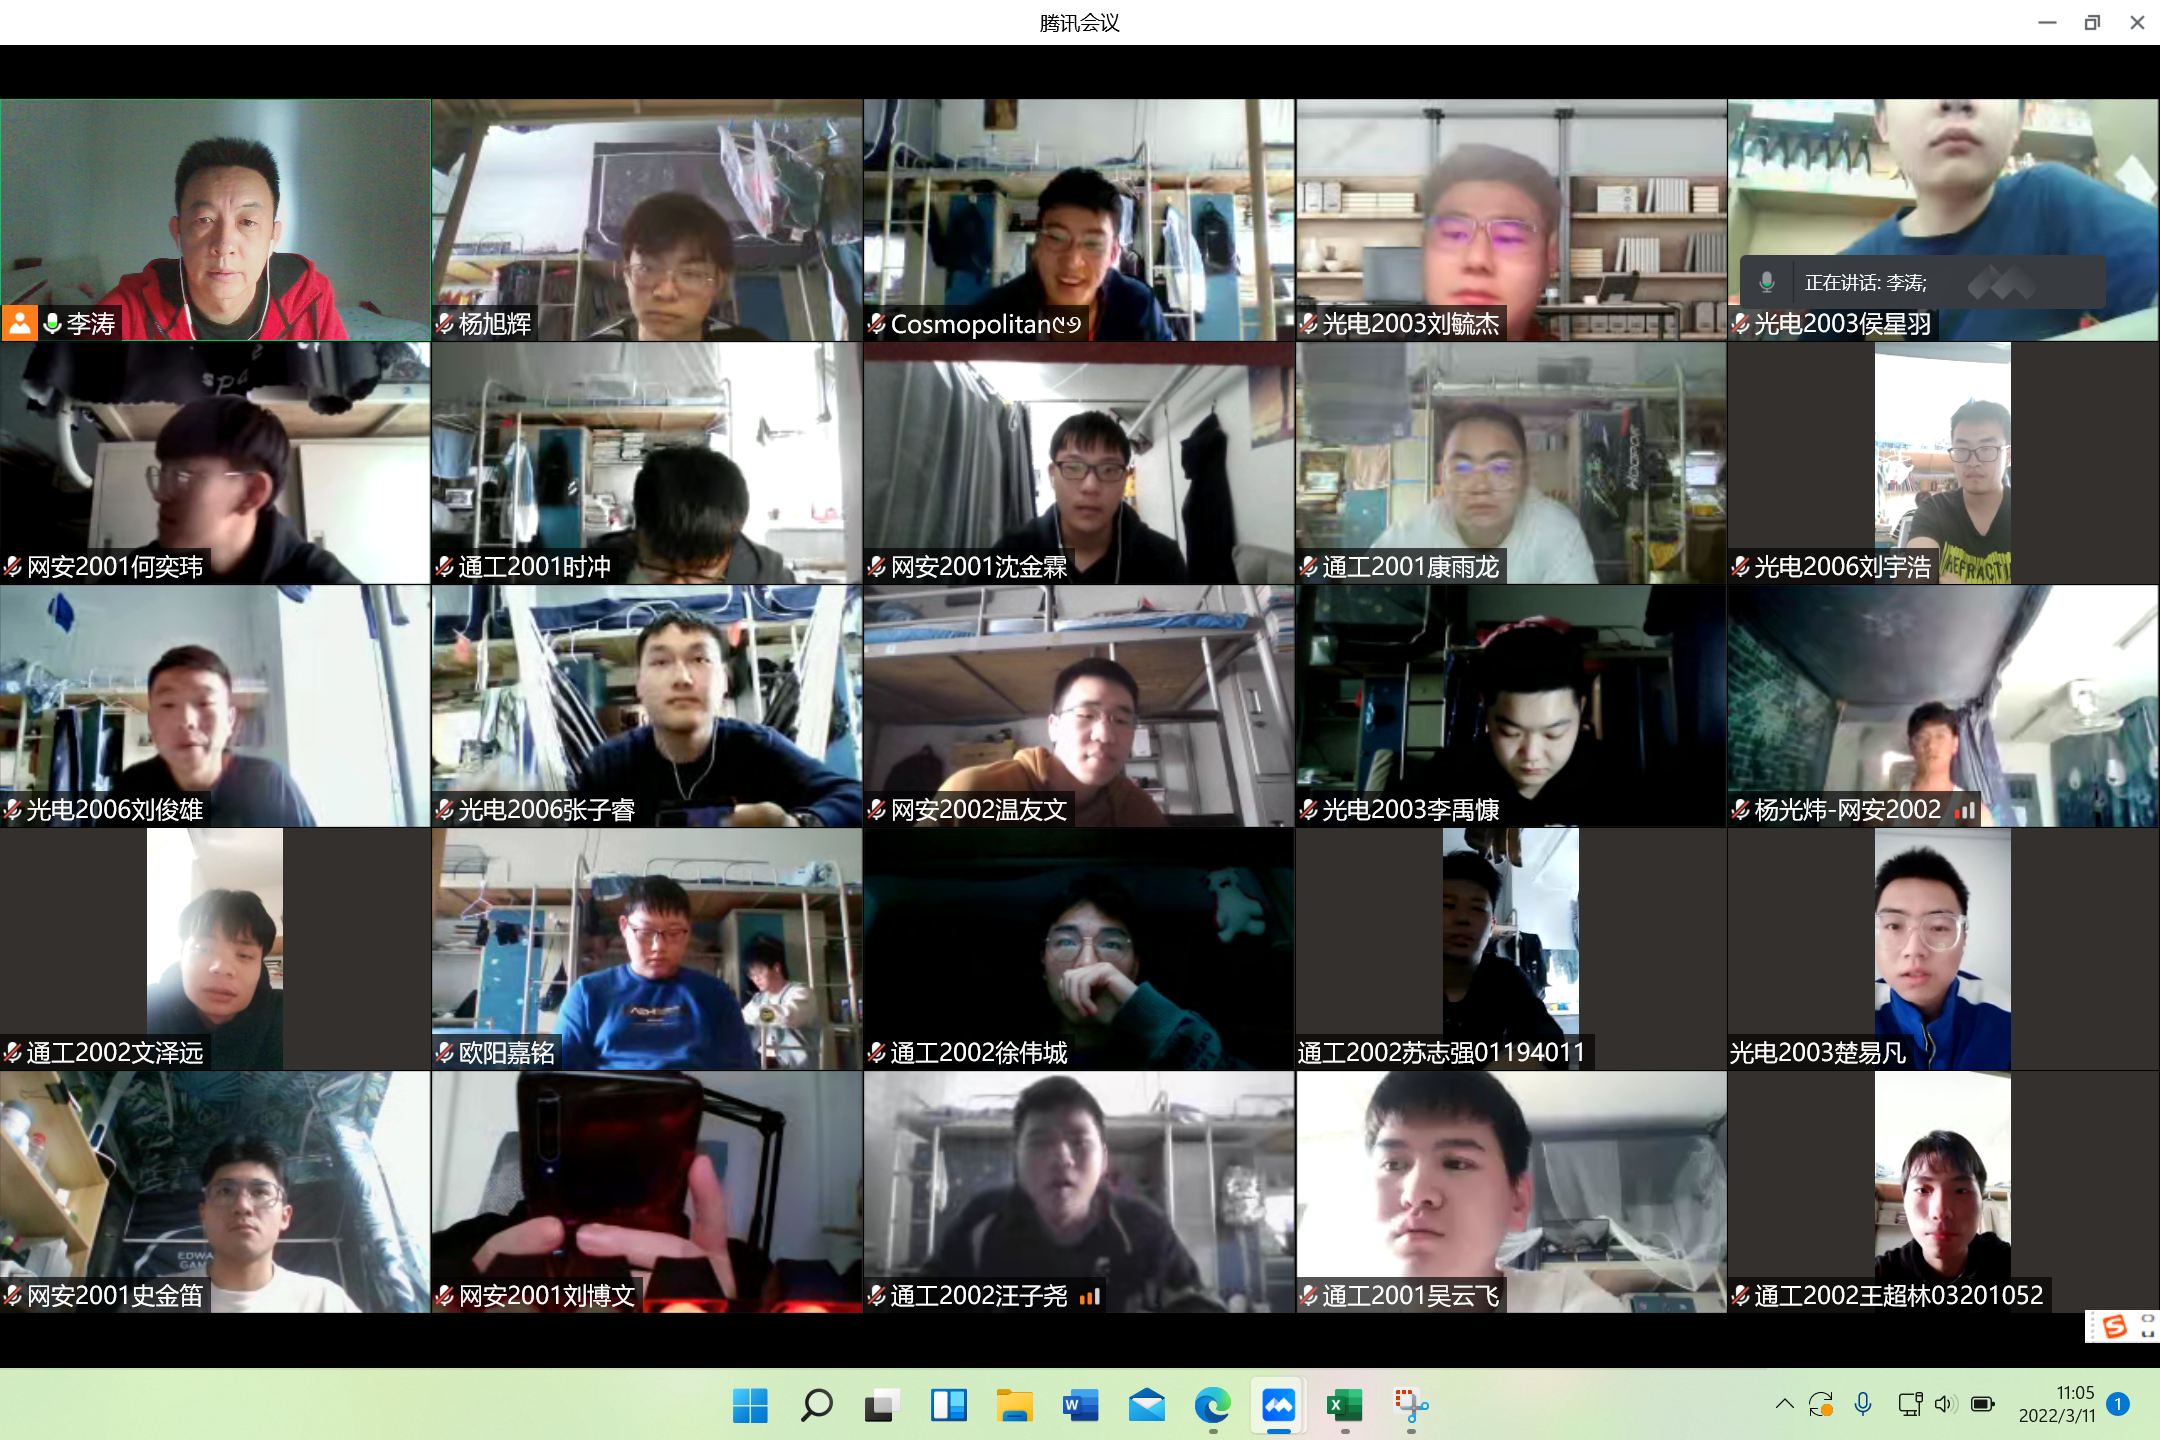Open the Windows widgets panel

(948, 1405)
